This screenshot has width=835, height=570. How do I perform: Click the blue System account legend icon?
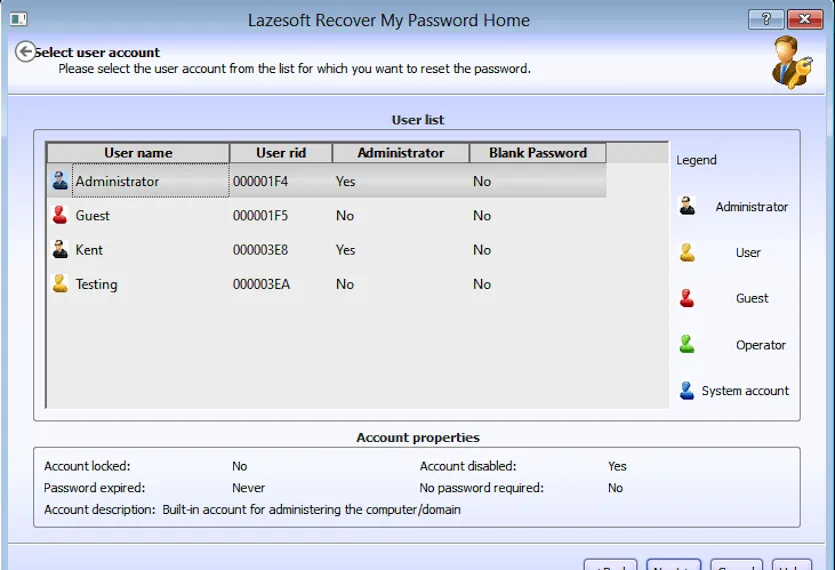687,390
